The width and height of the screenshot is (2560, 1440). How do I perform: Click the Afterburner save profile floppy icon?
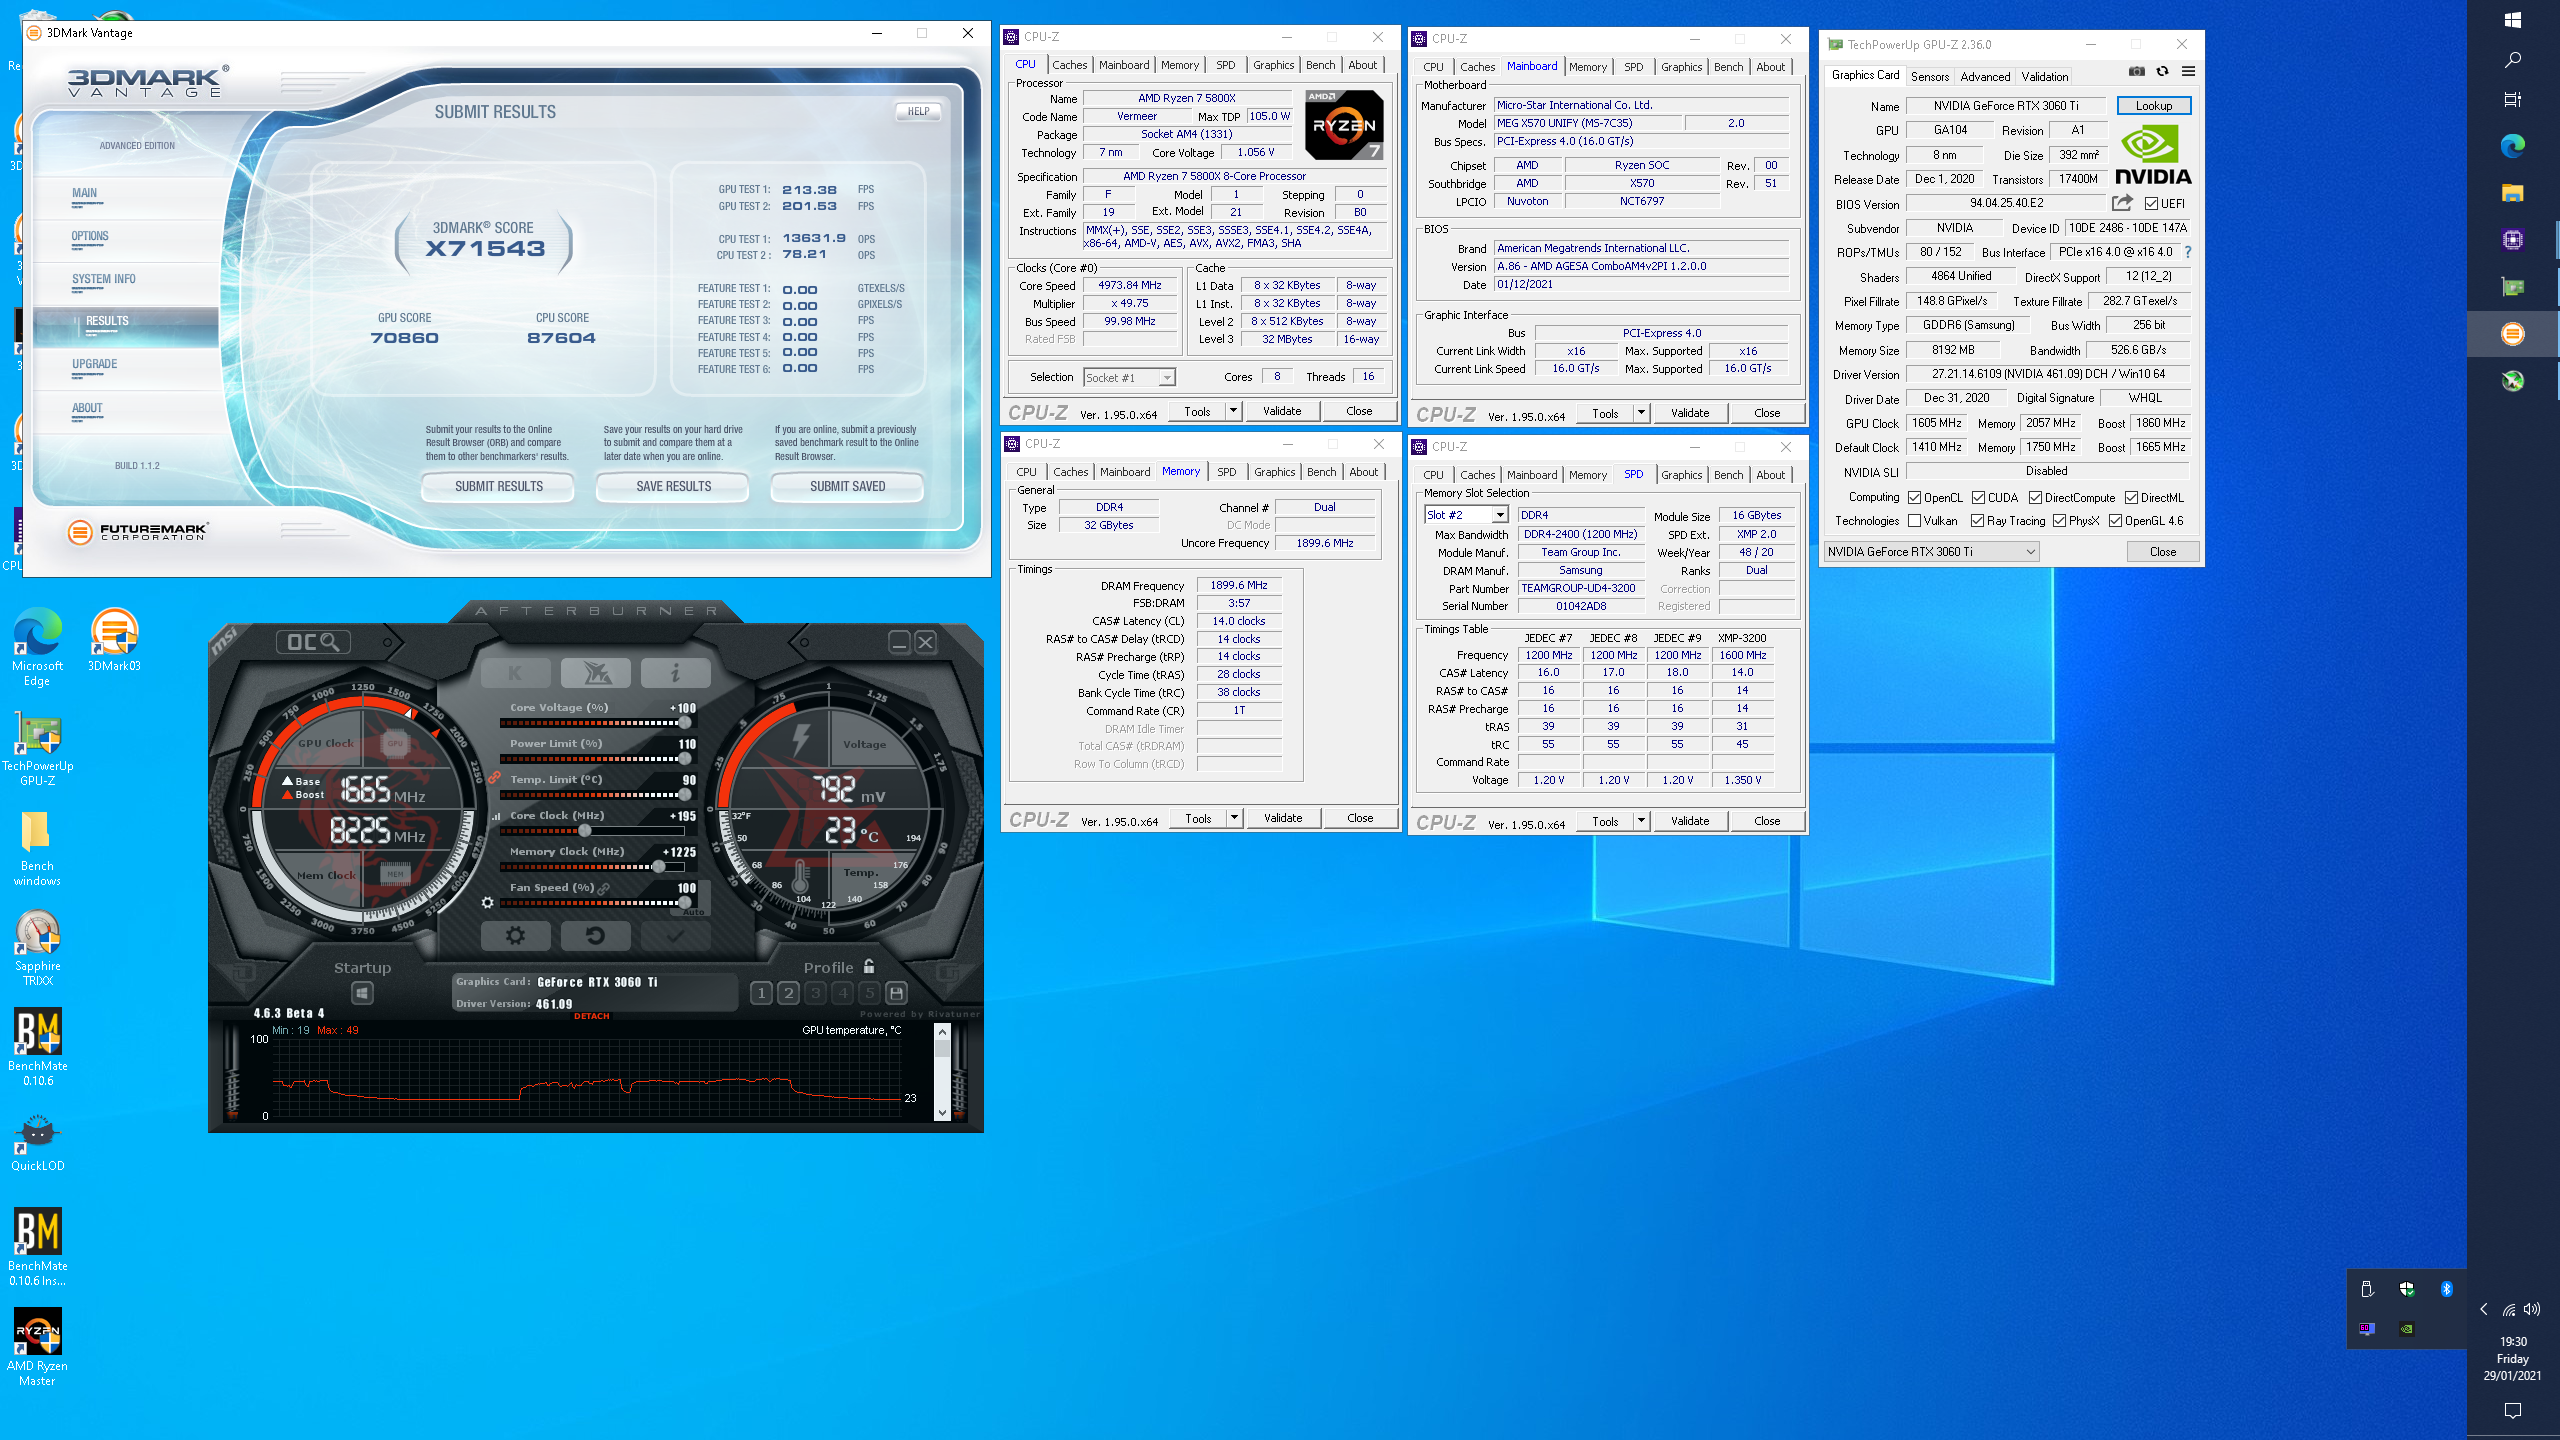click(897, 993)
